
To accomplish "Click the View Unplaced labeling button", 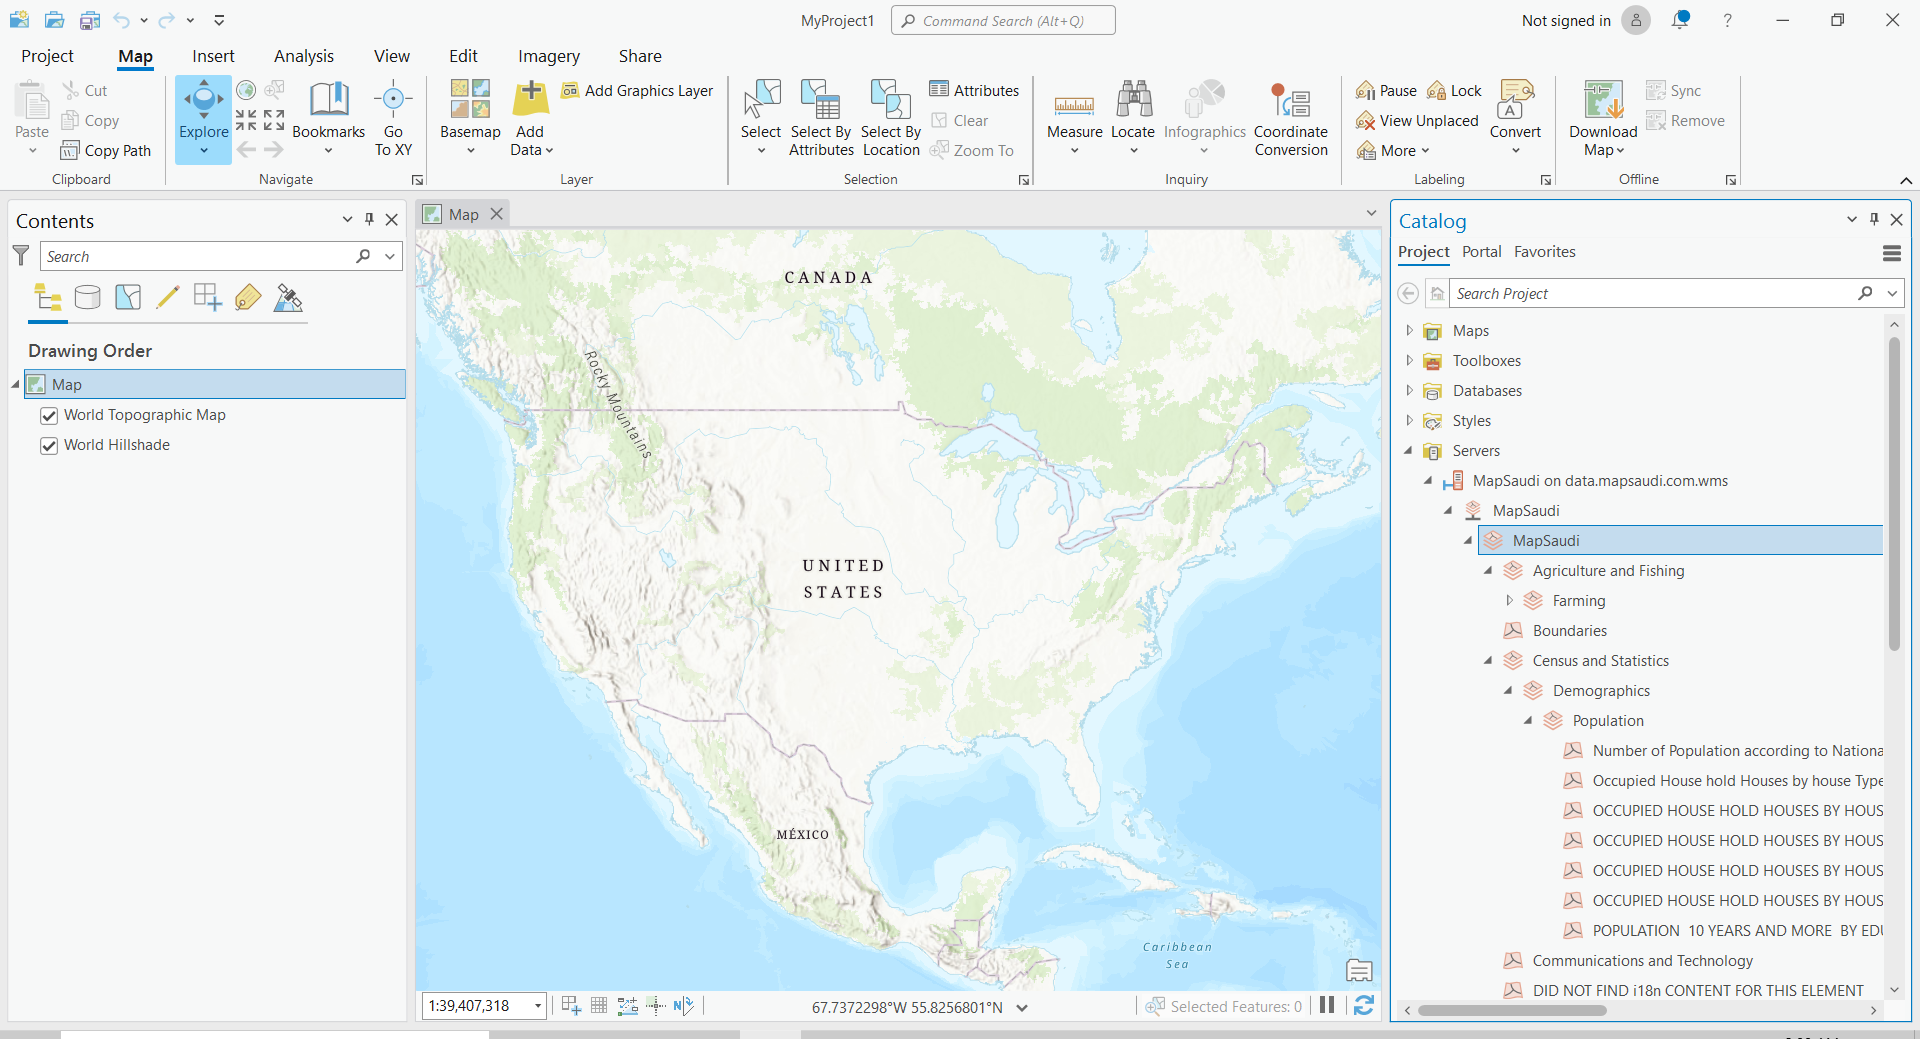I will point(1417,121).
